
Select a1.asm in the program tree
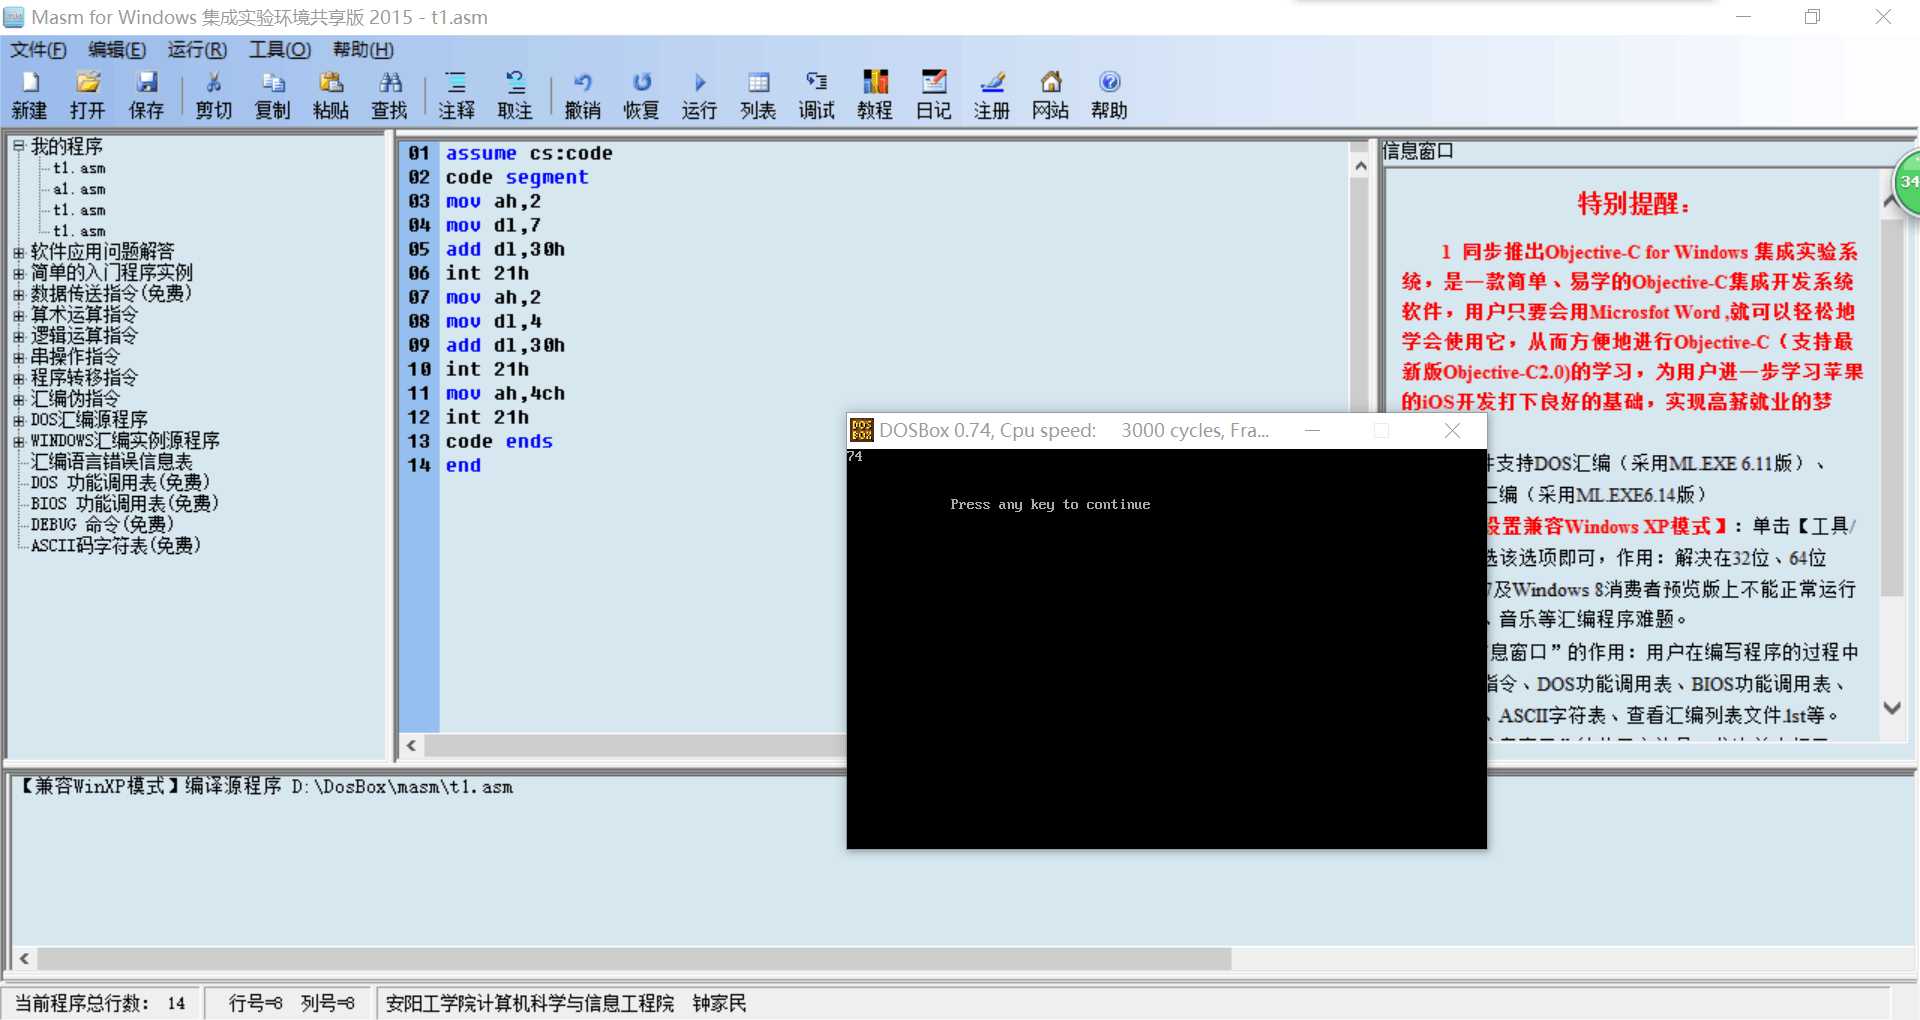pyautogui.click(x=79, y=189)
